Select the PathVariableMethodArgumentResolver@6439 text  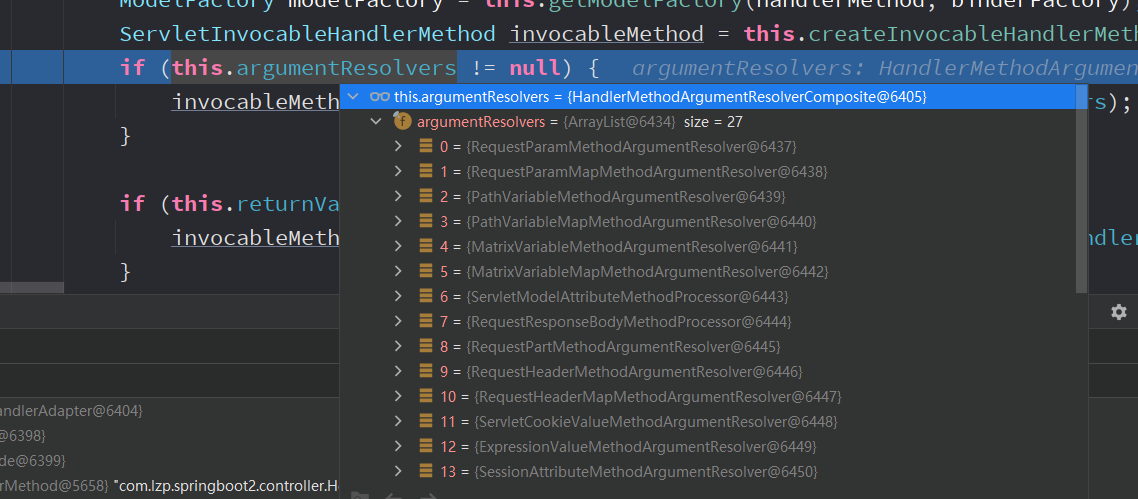pyautogui.click(x=626, y=197)
